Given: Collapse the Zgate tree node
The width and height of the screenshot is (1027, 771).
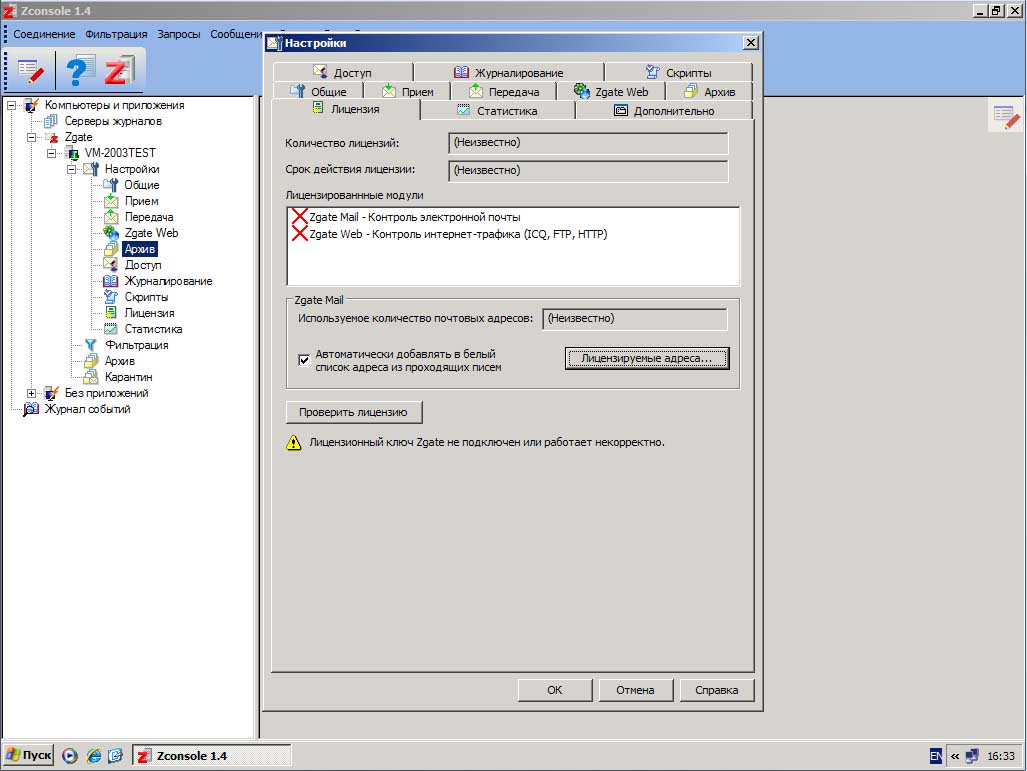Looking at the screenshot, I should click(31, 137).
